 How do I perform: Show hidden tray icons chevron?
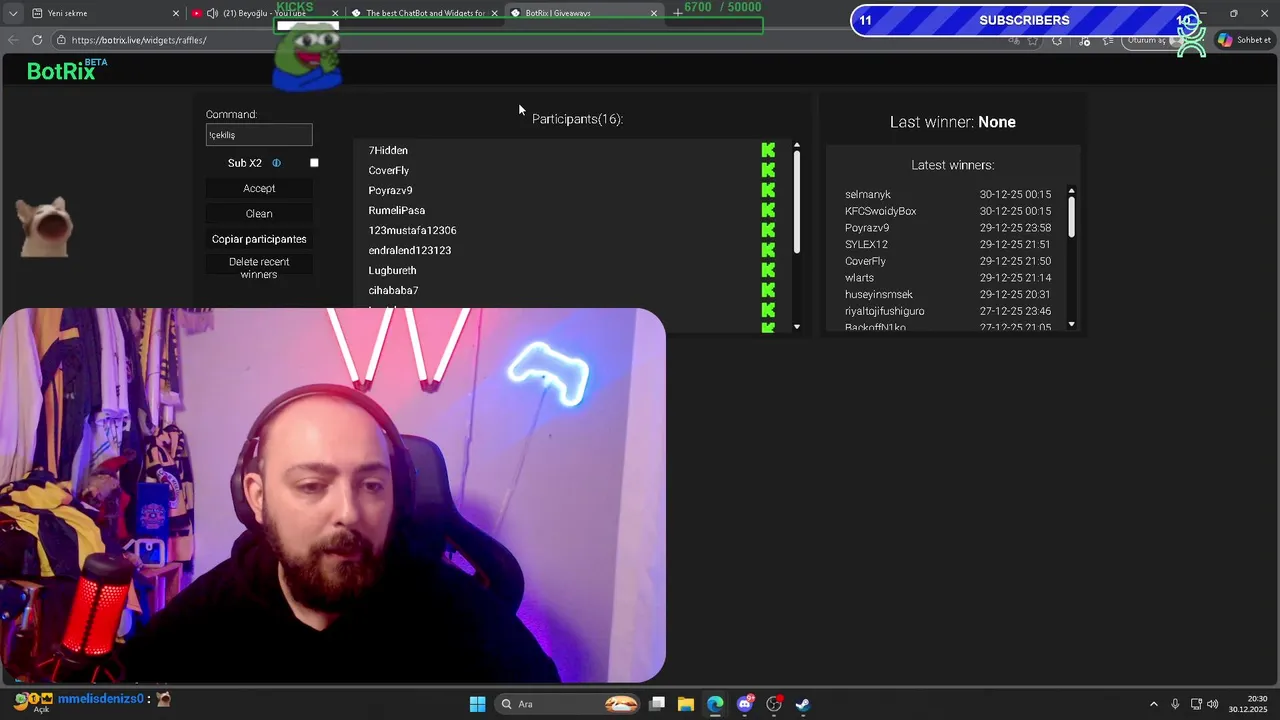1153,704
